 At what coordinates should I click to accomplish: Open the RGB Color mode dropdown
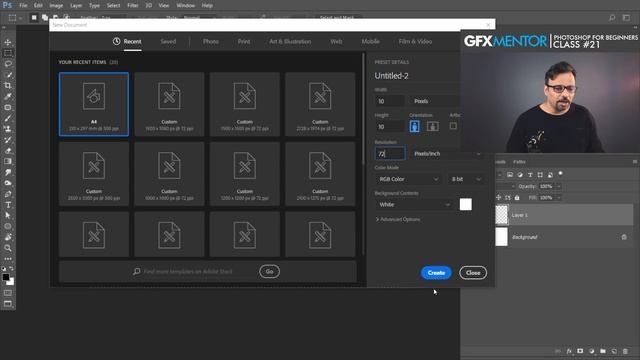click(x=408, y=179)
